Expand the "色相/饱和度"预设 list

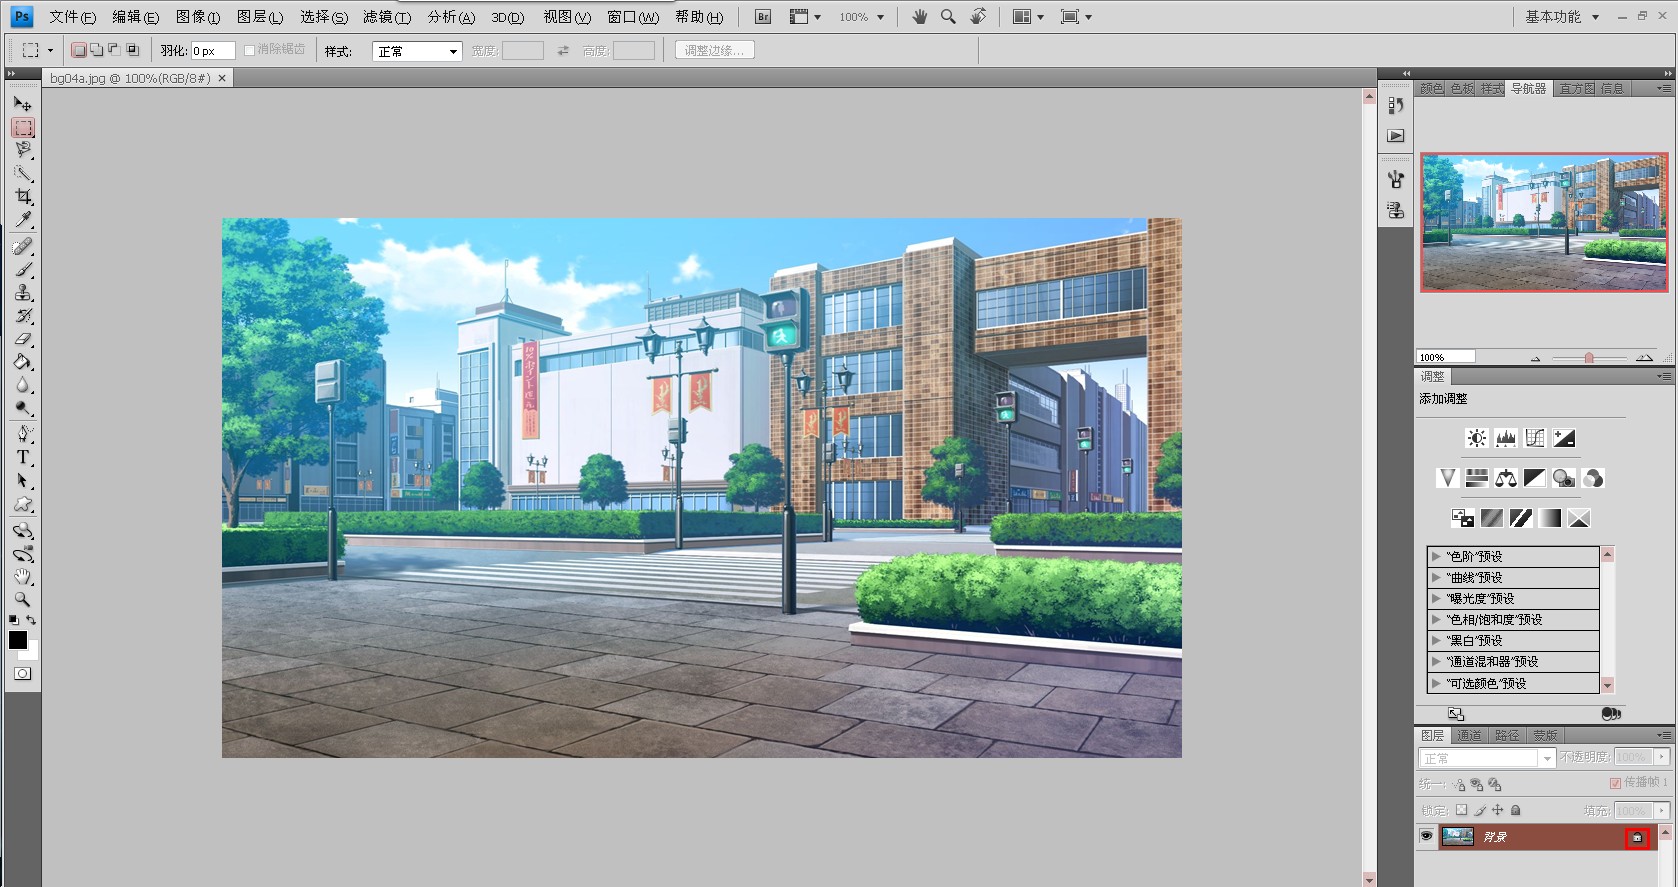pyautogui.click(x=1436, y=619)
